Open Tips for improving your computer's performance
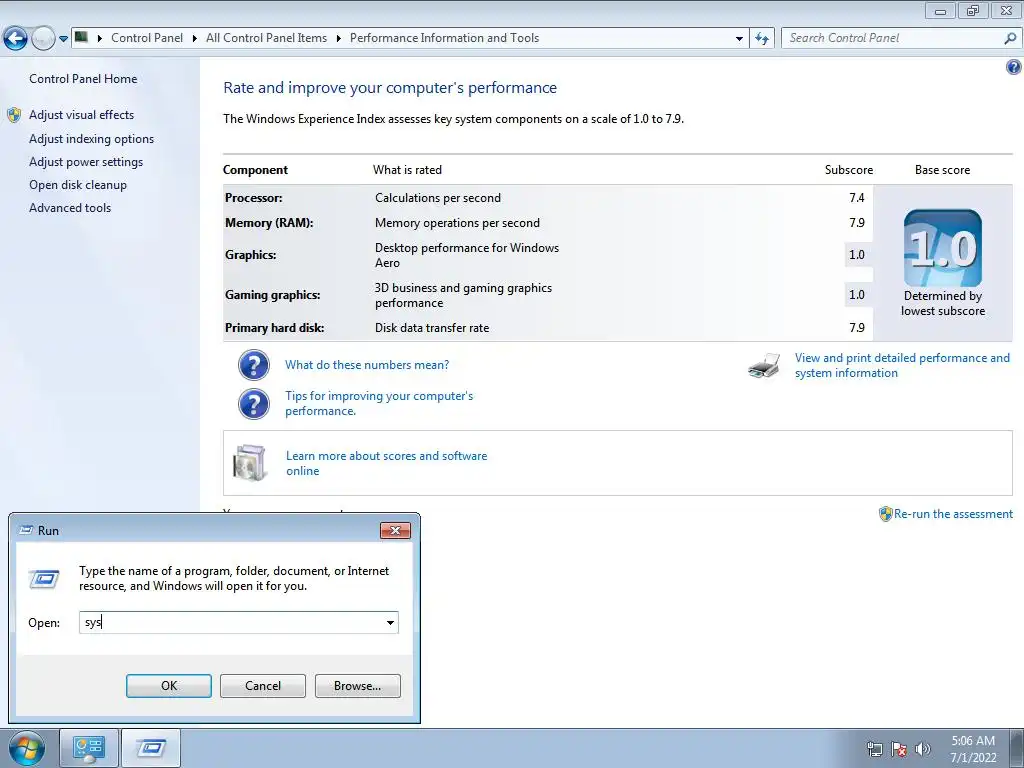The height and width of the screenshot is (768, 1024). coord(379,403)
